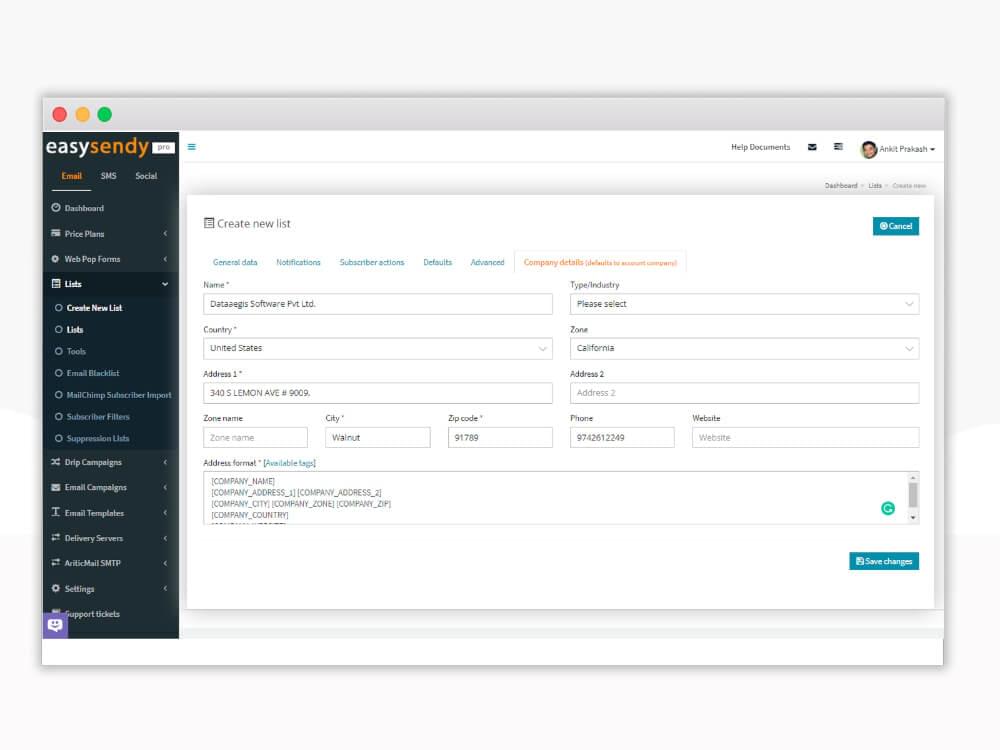Click the Delivery Servers arrows icon

[x=55, y=538]
